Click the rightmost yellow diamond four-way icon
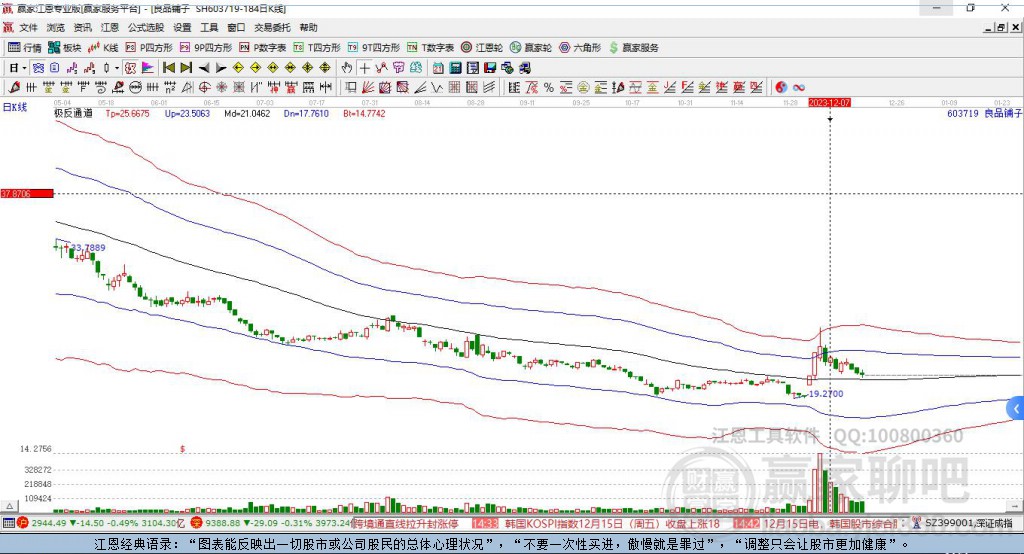This screenshot has height=554, width=1024. 325,68
